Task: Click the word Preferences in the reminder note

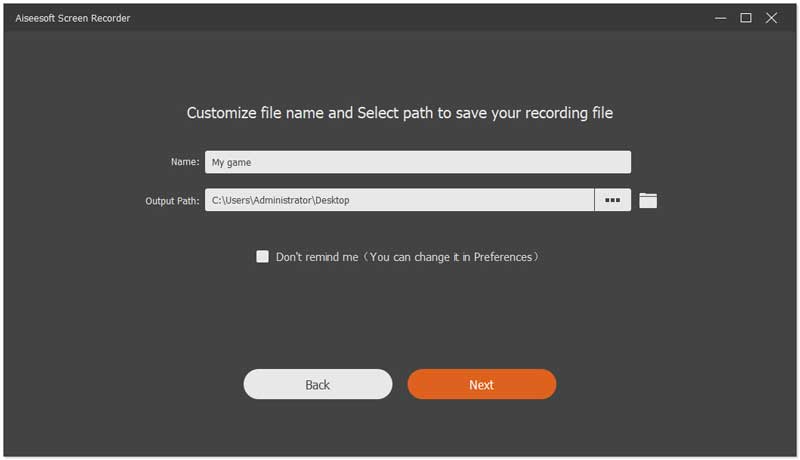Action: pos(503,257)
